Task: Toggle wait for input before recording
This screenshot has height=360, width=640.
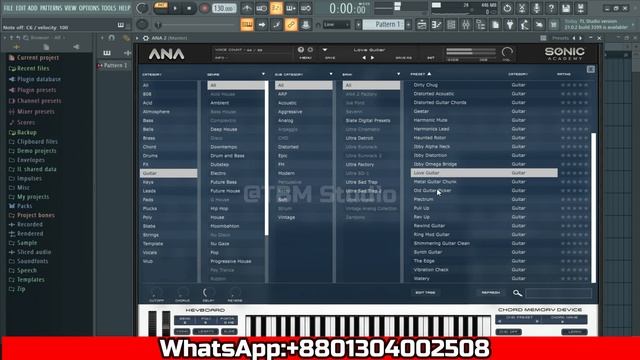Action: (262, 8)
